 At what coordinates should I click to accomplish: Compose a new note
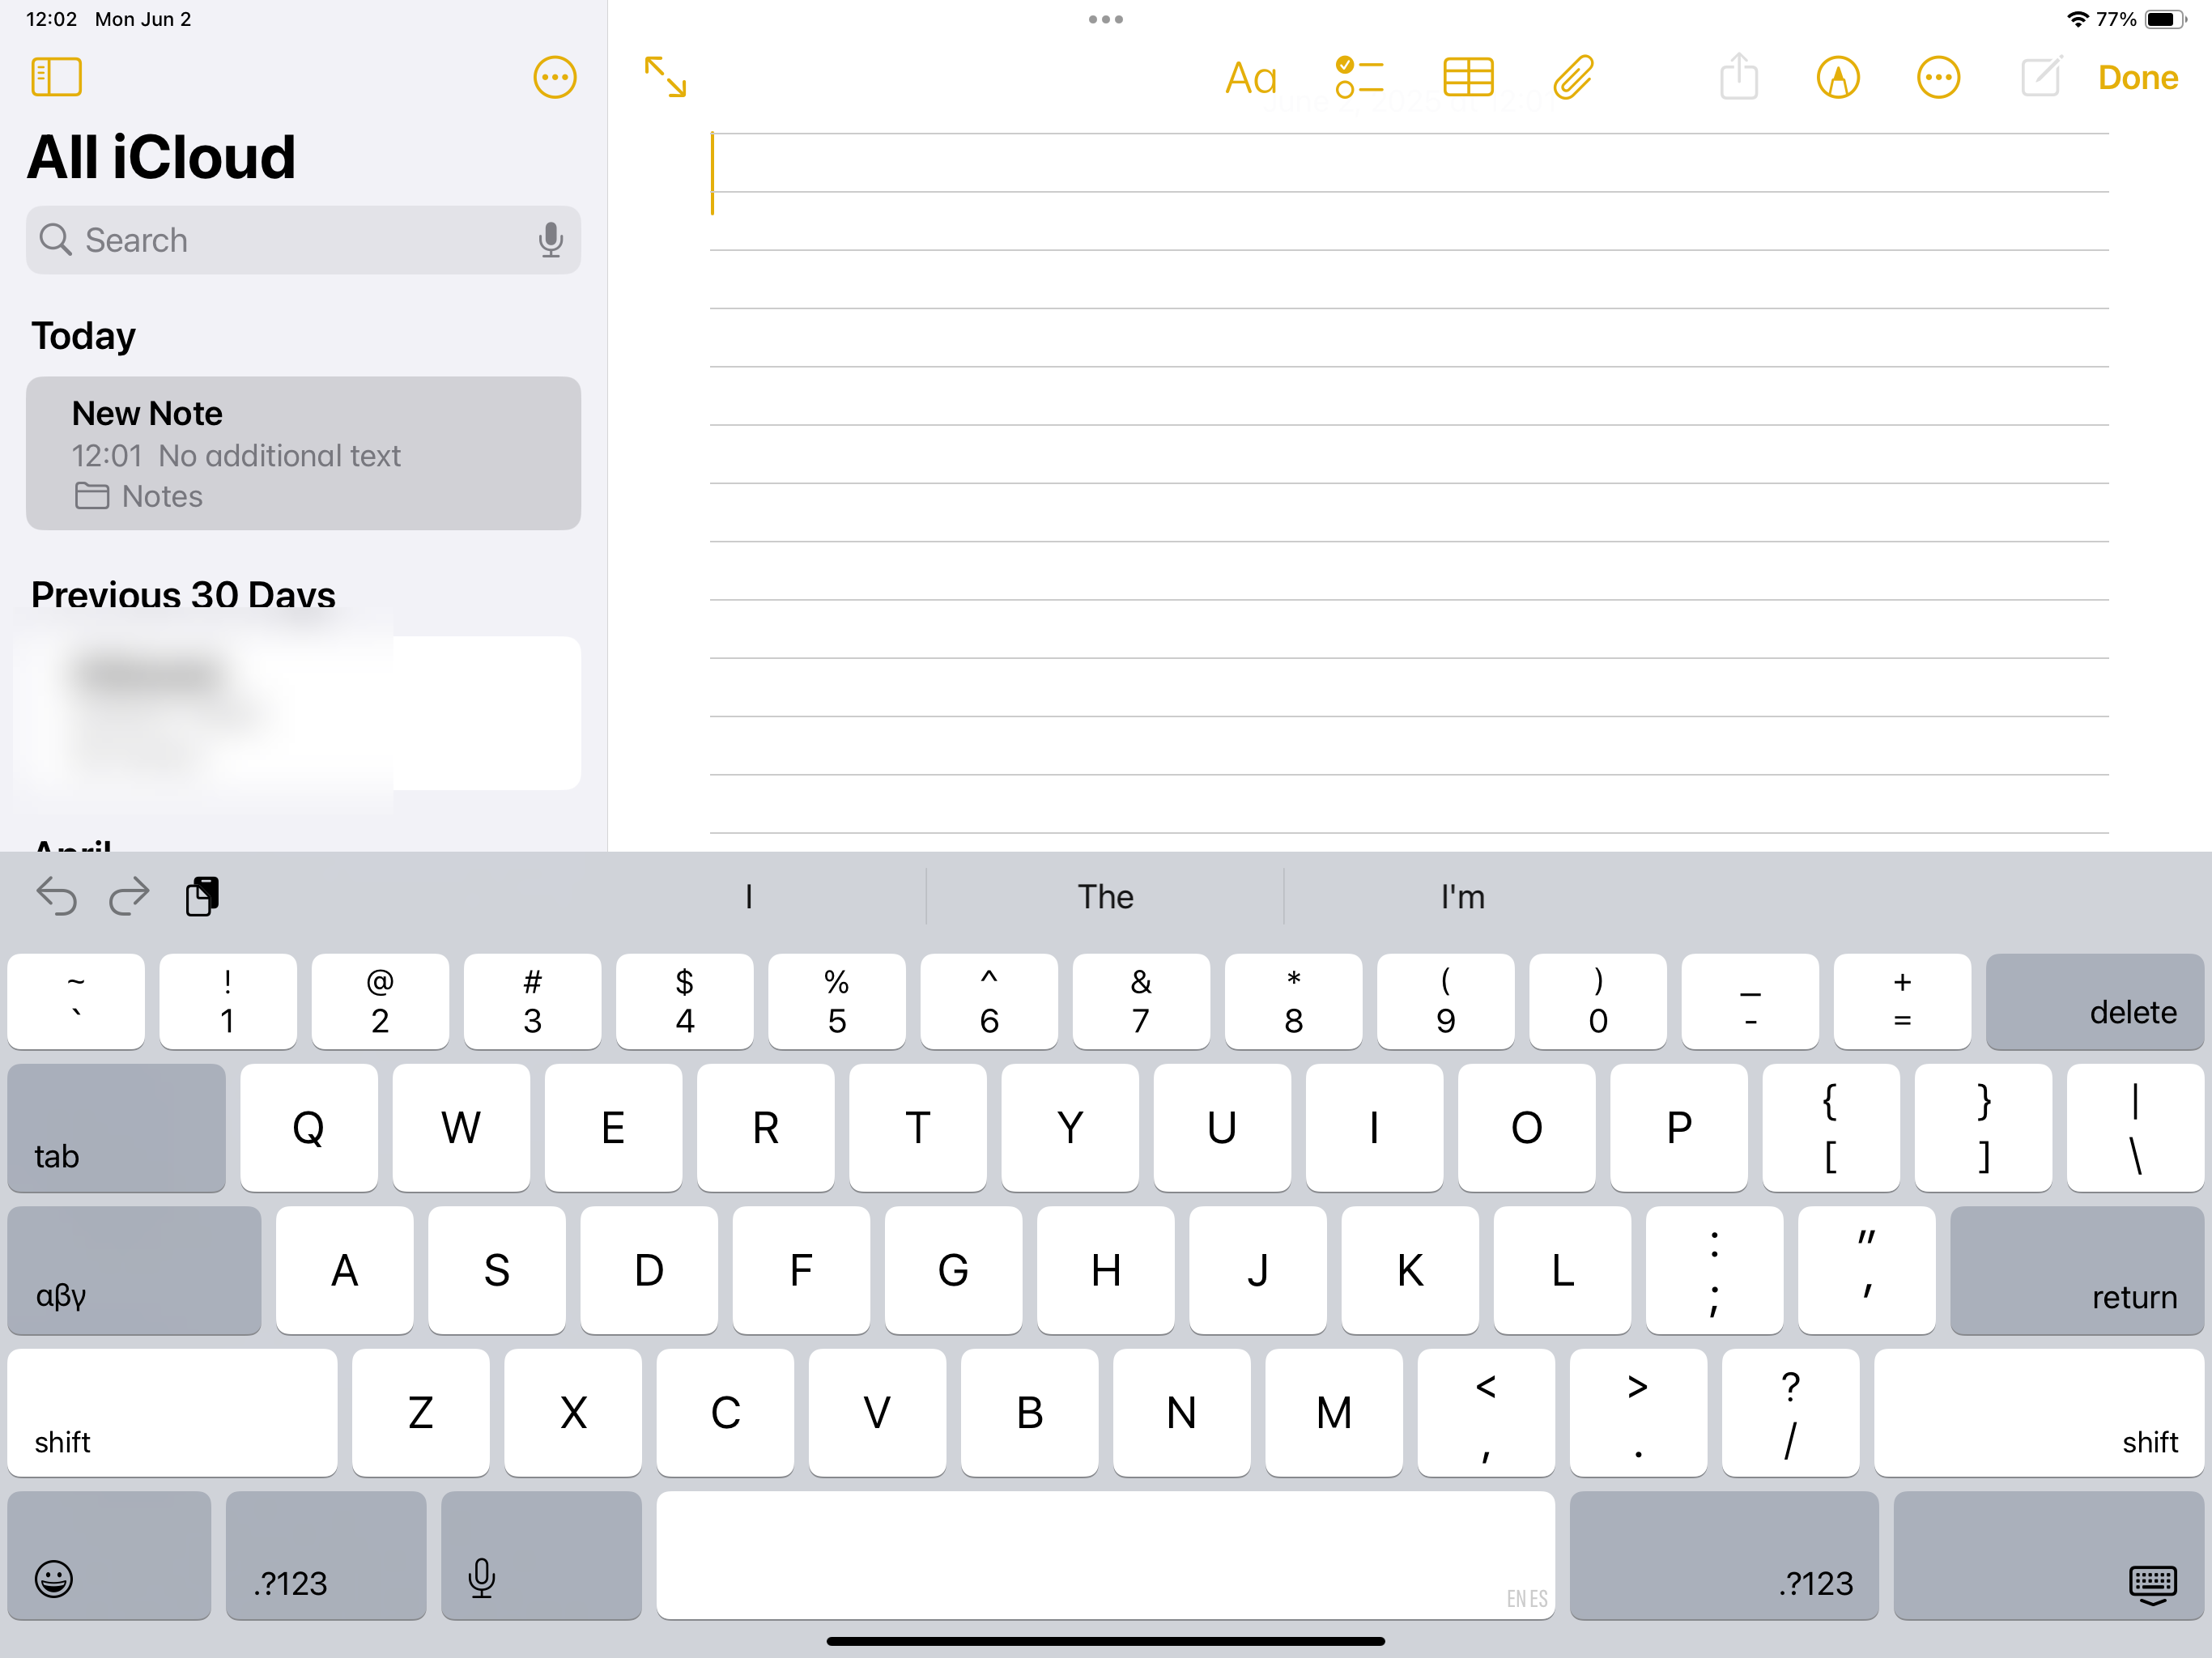(2040, 78)
